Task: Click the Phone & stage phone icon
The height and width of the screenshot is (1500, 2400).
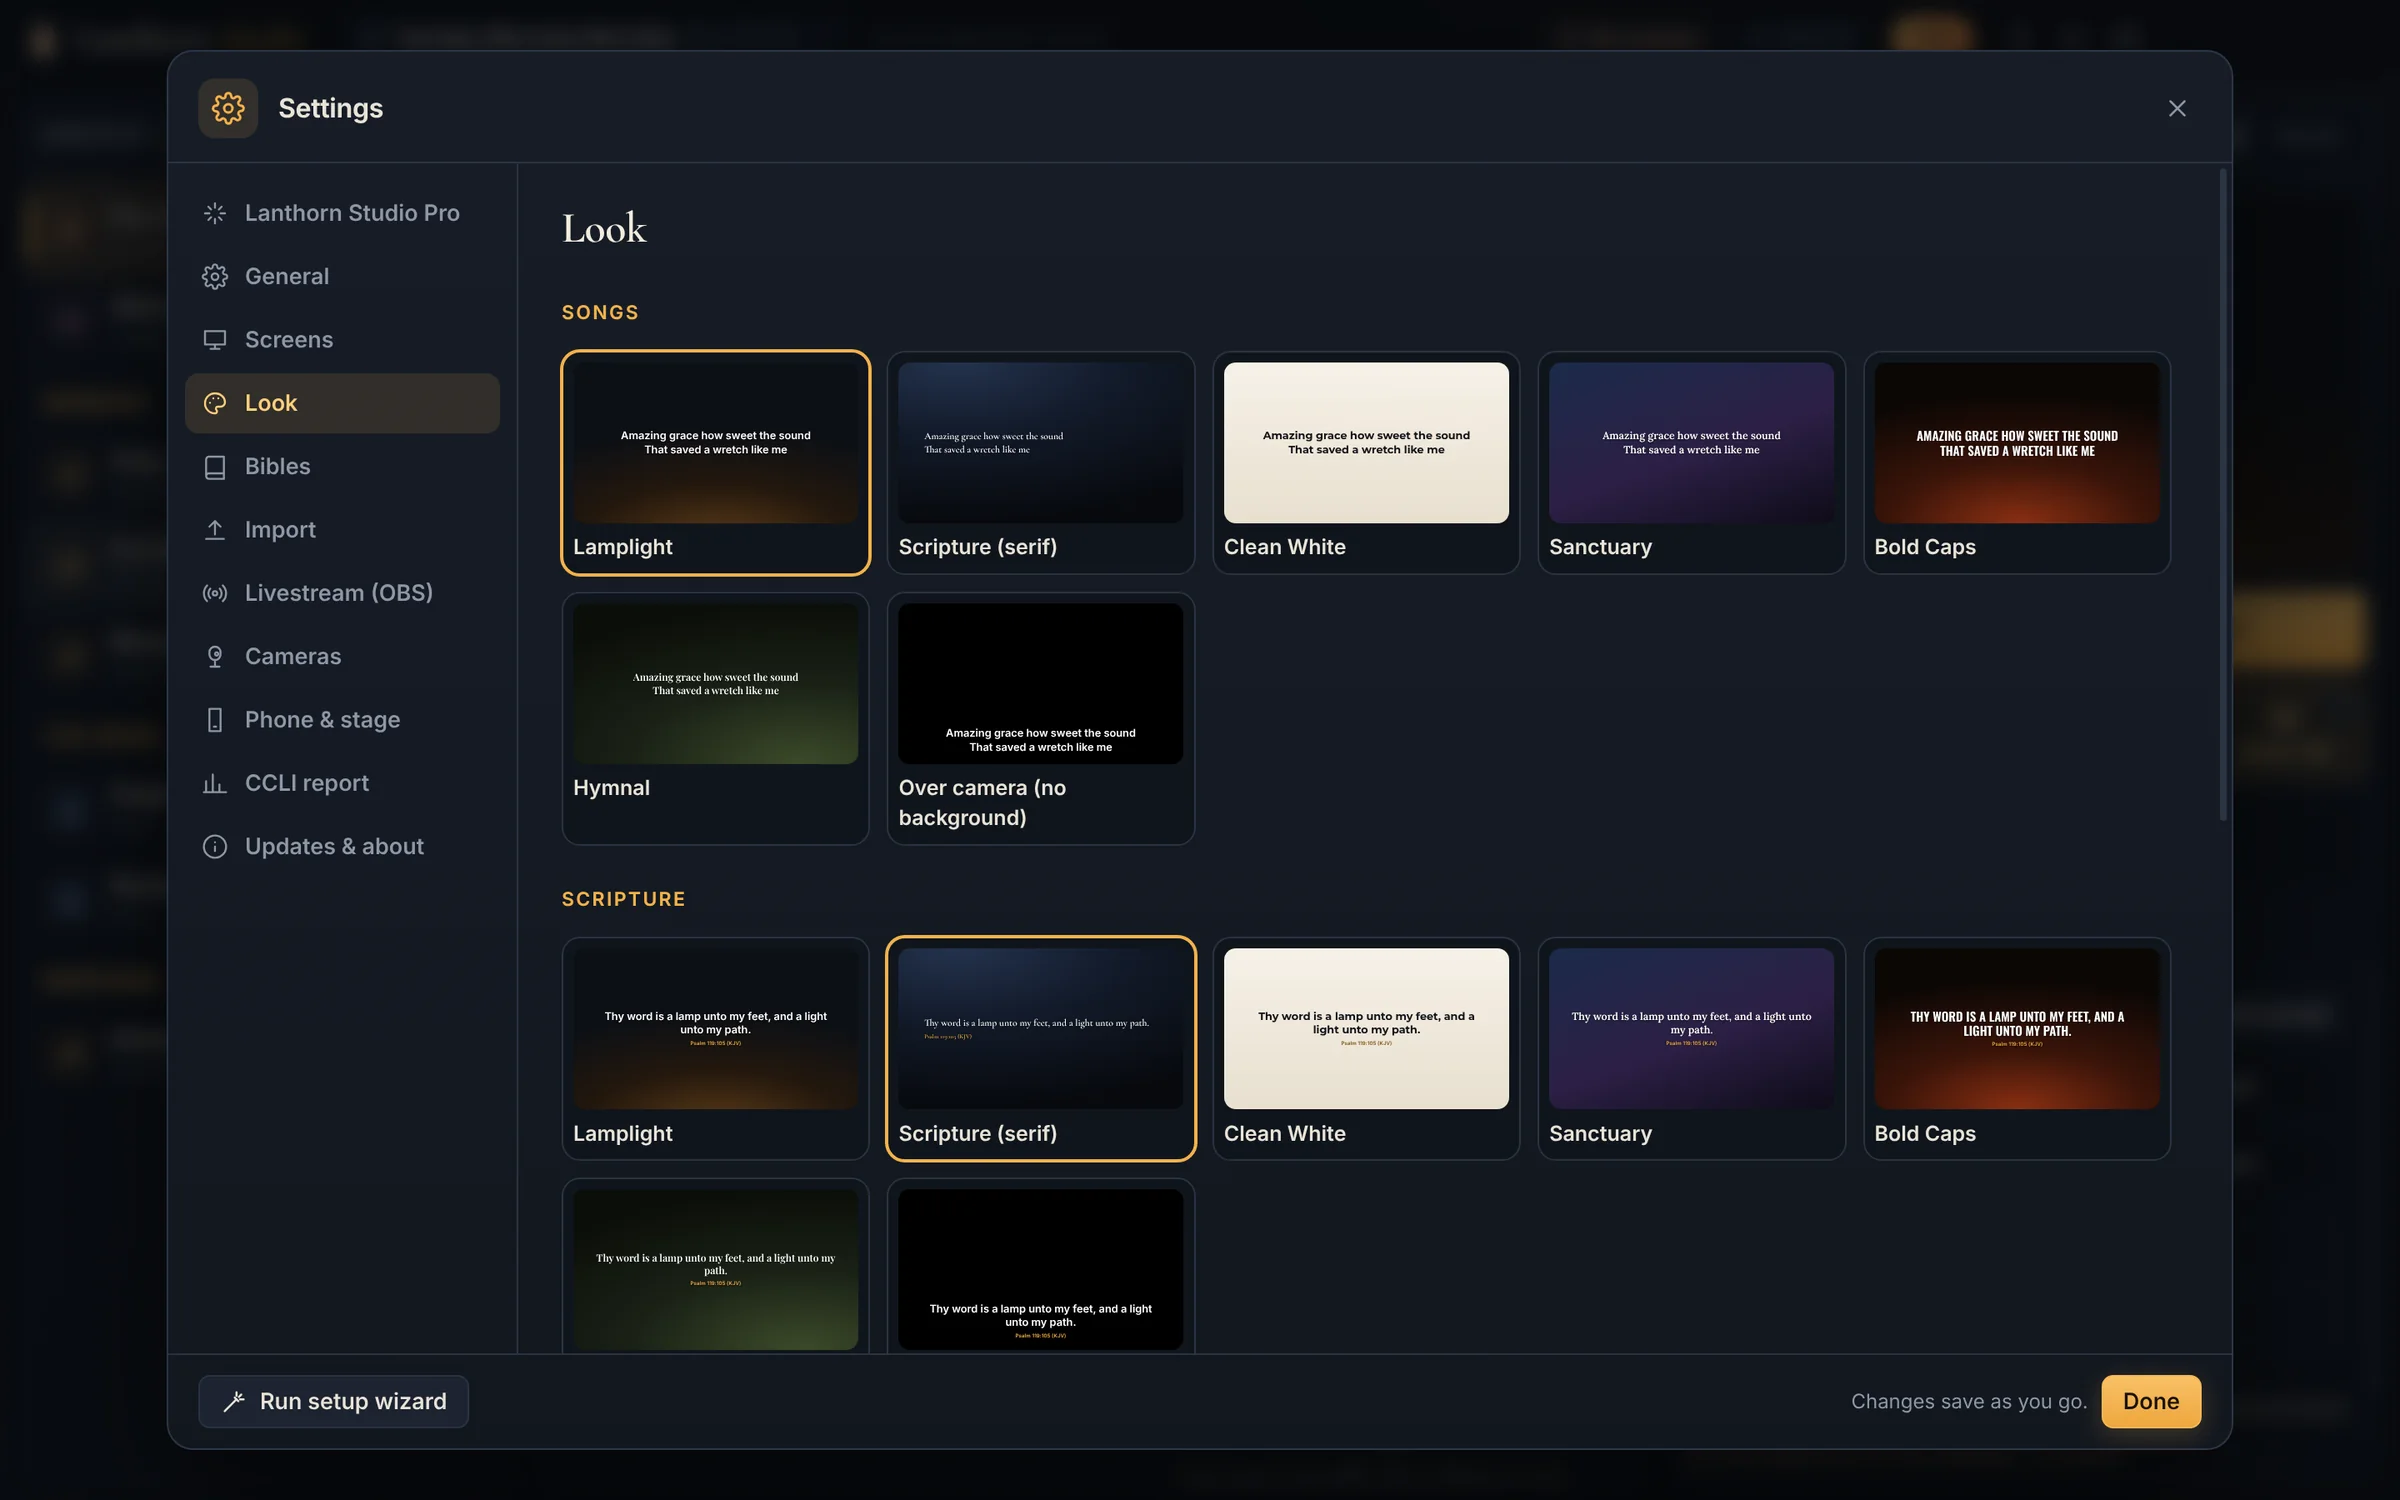Action: (x=215, y=720)
